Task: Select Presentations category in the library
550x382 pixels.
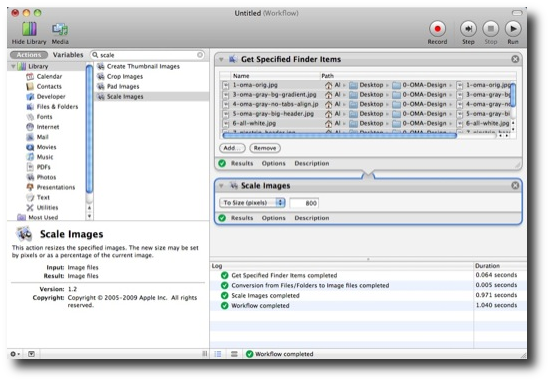Action: point(56,188)
